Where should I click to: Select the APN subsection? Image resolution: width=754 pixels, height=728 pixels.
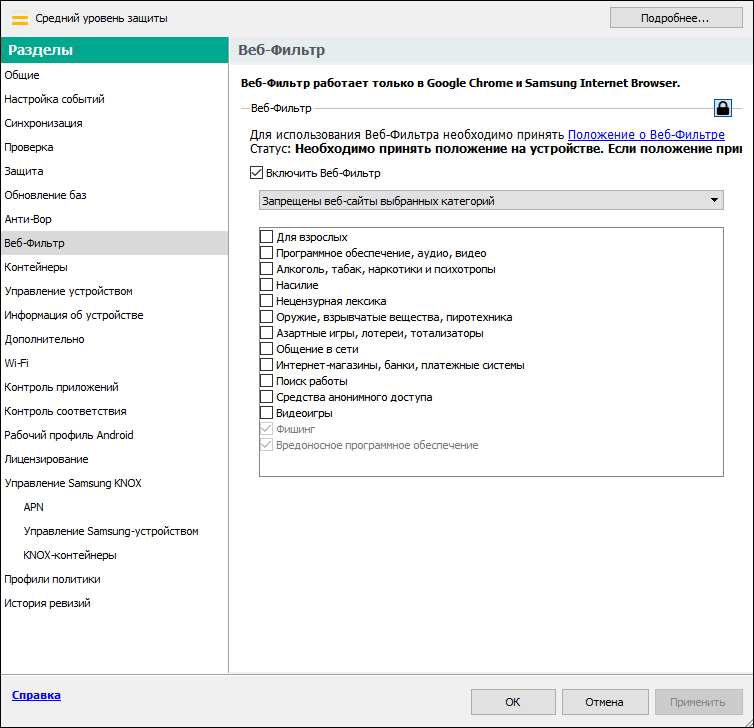(34, 507)
